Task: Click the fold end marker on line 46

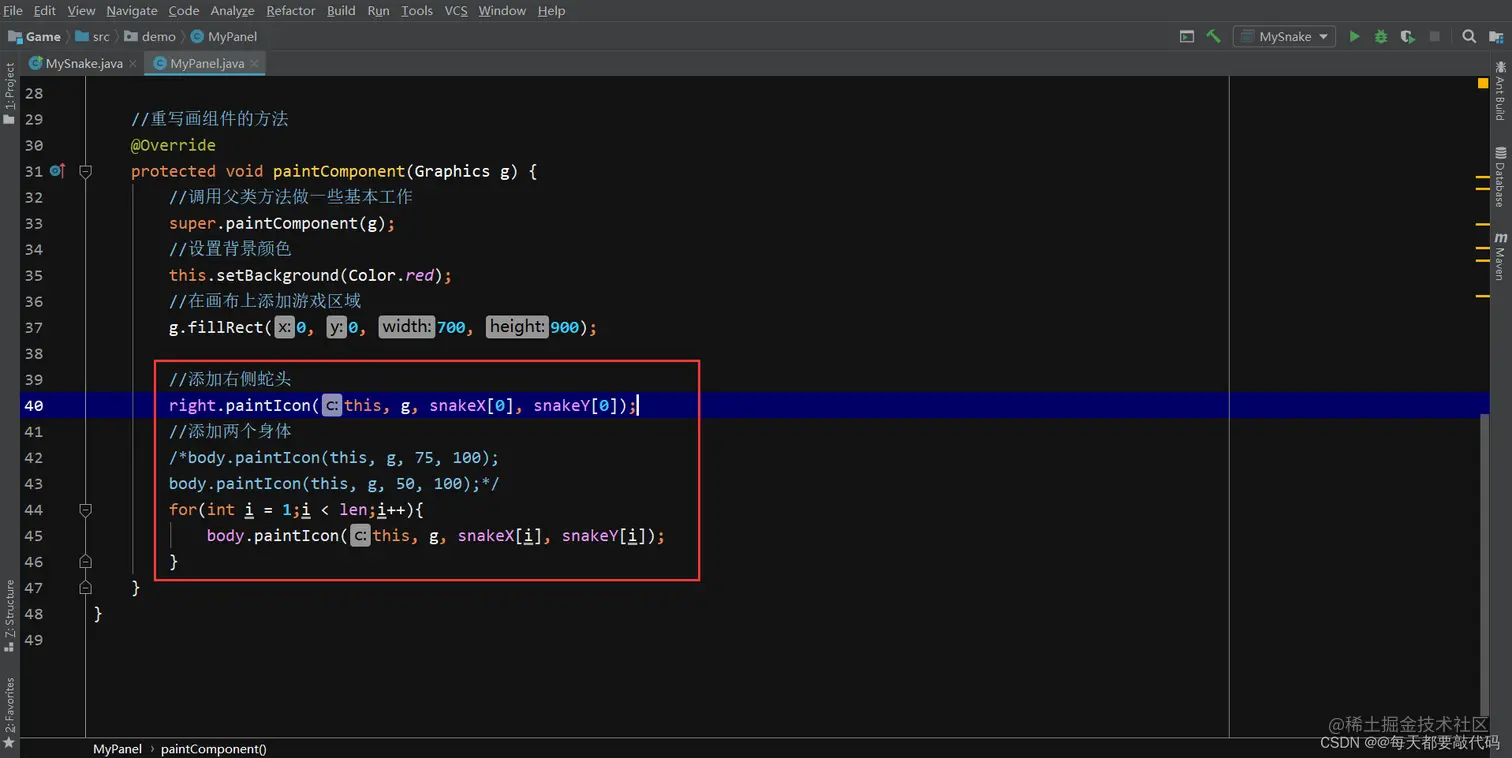Action: [x=85, y=561]
